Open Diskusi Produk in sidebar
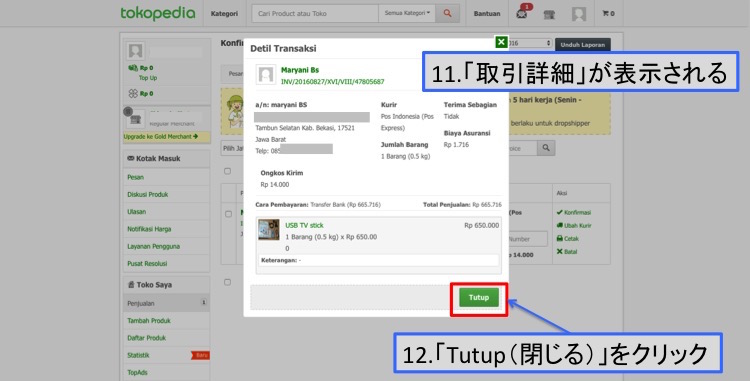750x381 pixels. click(147, 194)
